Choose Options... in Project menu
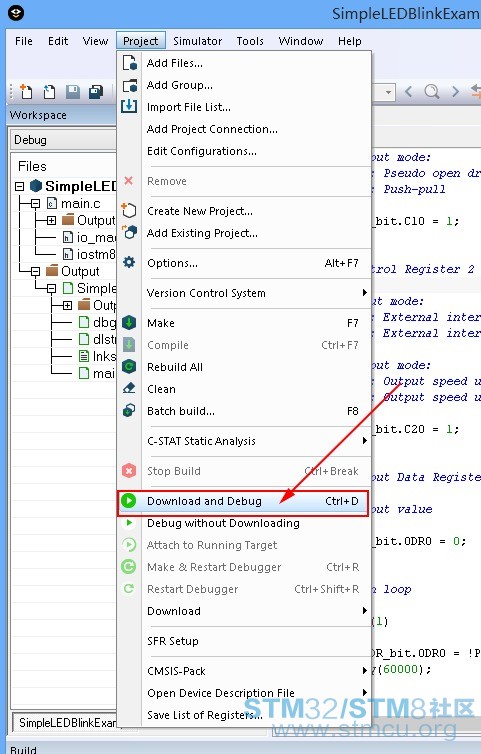 (x=244, y=263)
